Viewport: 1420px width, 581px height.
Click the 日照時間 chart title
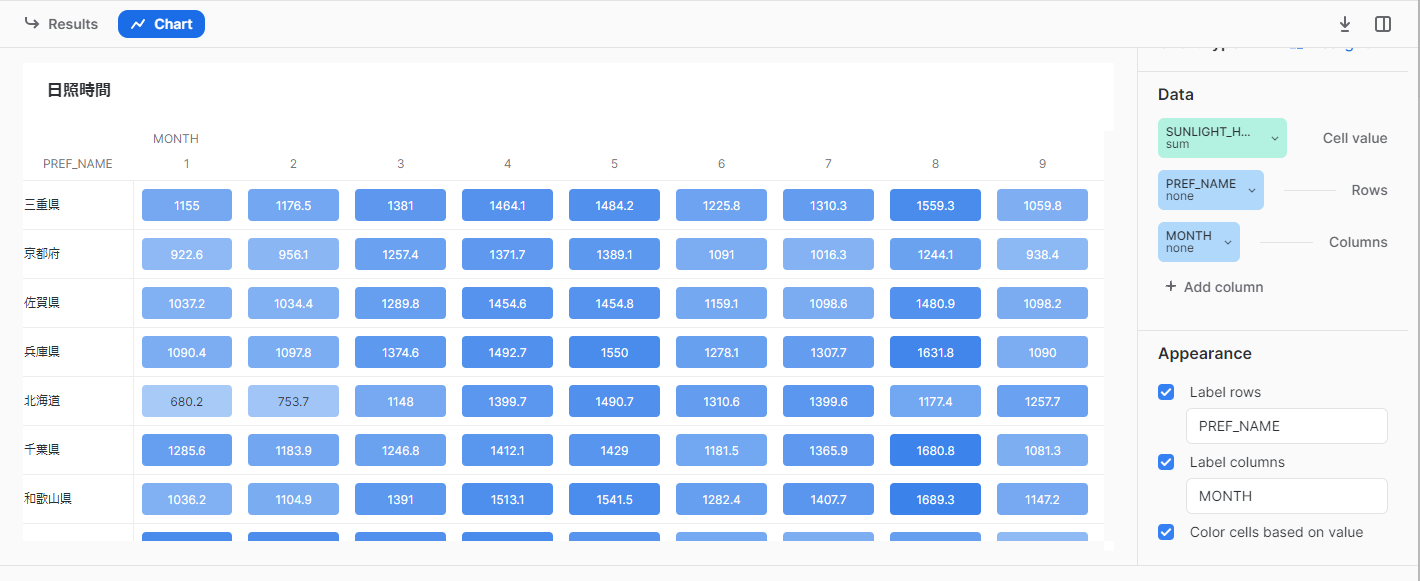[79, 90]
